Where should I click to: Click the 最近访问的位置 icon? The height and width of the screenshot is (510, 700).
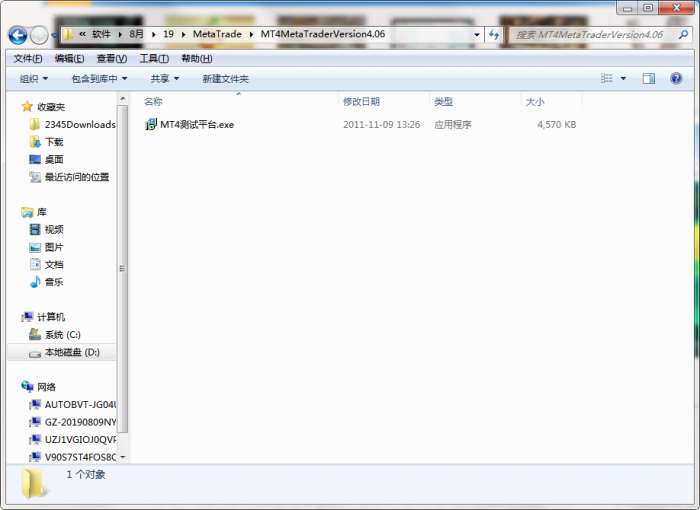[x=35, y=177]
